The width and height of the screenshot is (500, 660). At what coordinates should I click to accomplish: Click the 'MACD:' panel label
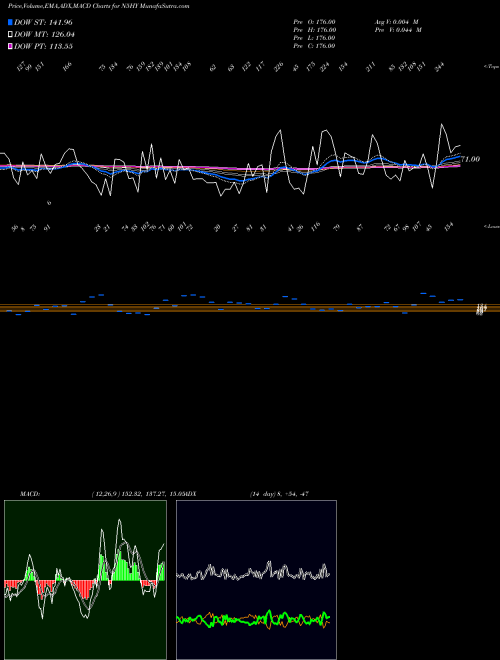point(29,494)
